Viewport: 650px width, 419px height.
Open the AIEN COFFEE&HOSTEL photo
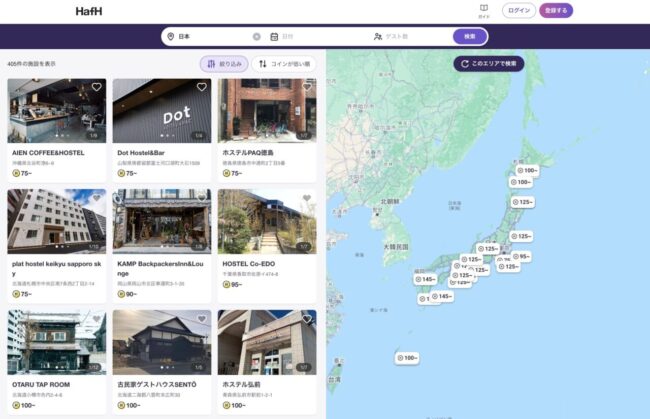[57, 111]
